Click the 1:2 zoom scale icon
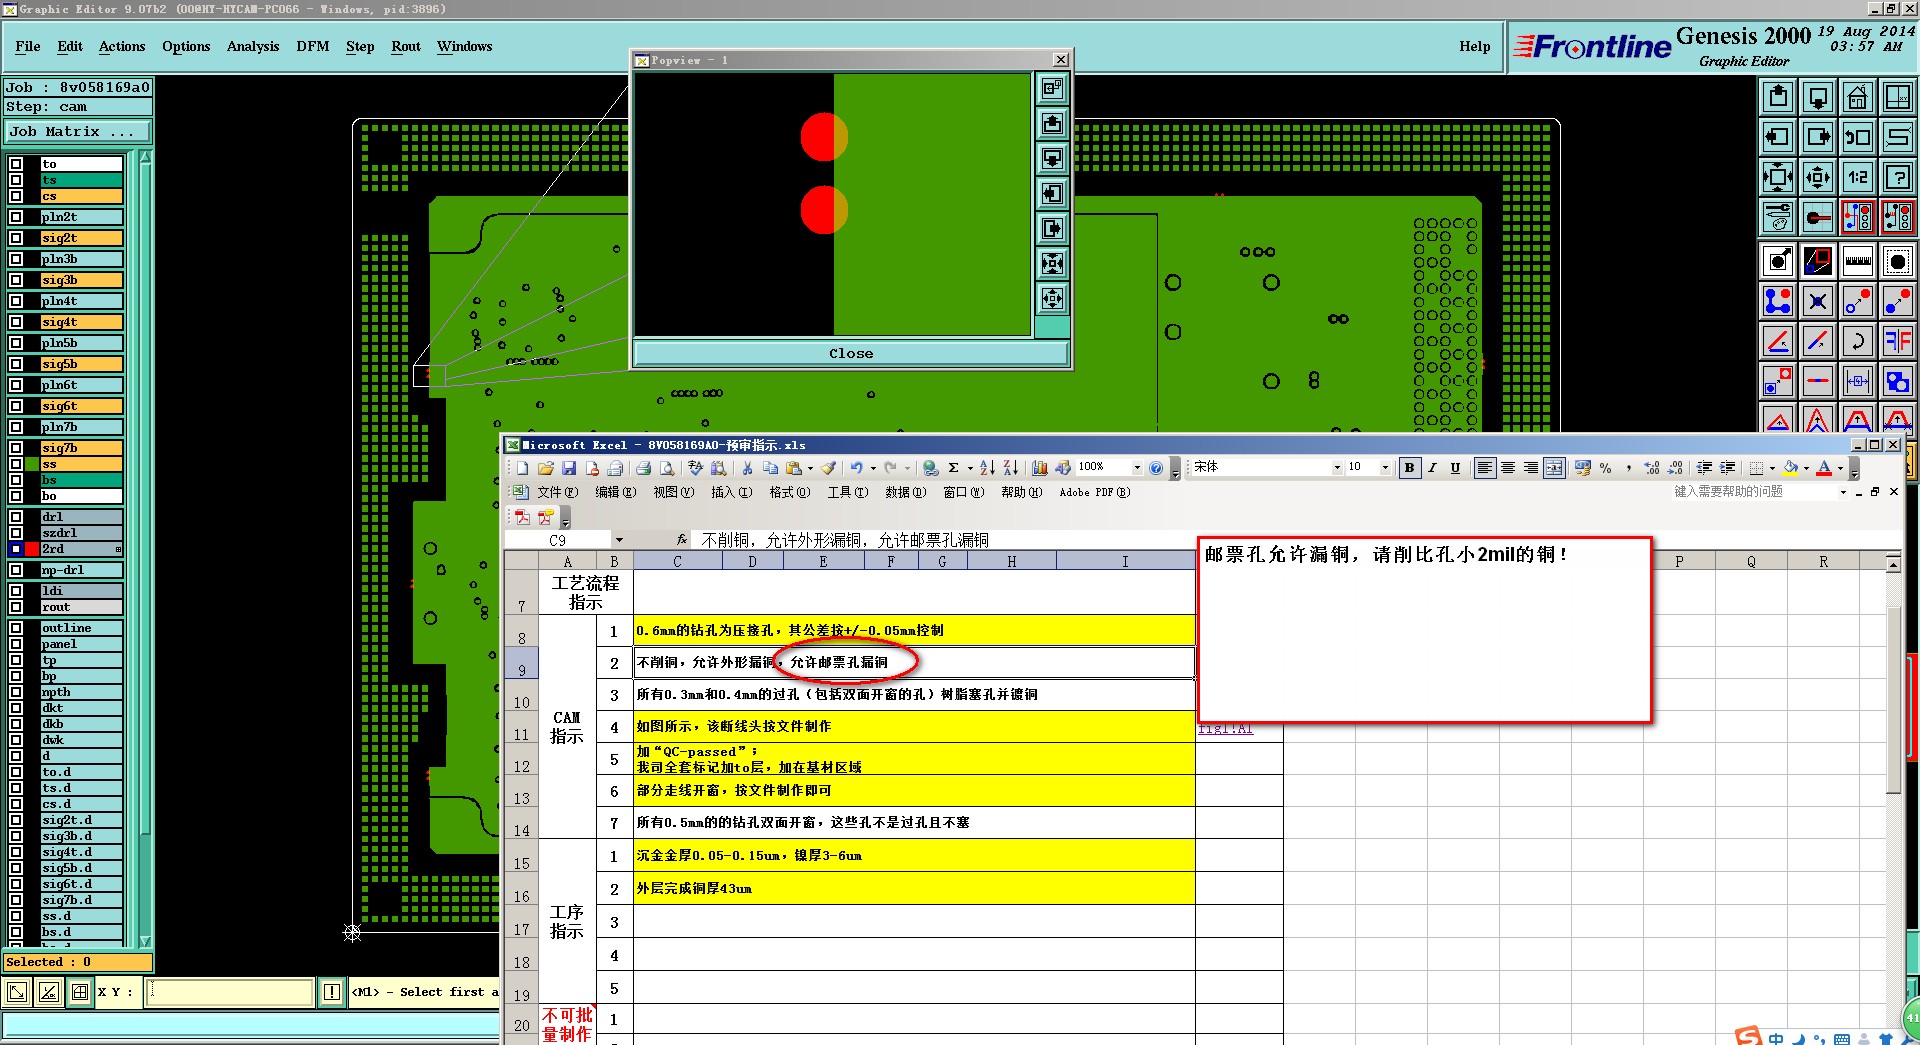 (x=1858, y=178)
